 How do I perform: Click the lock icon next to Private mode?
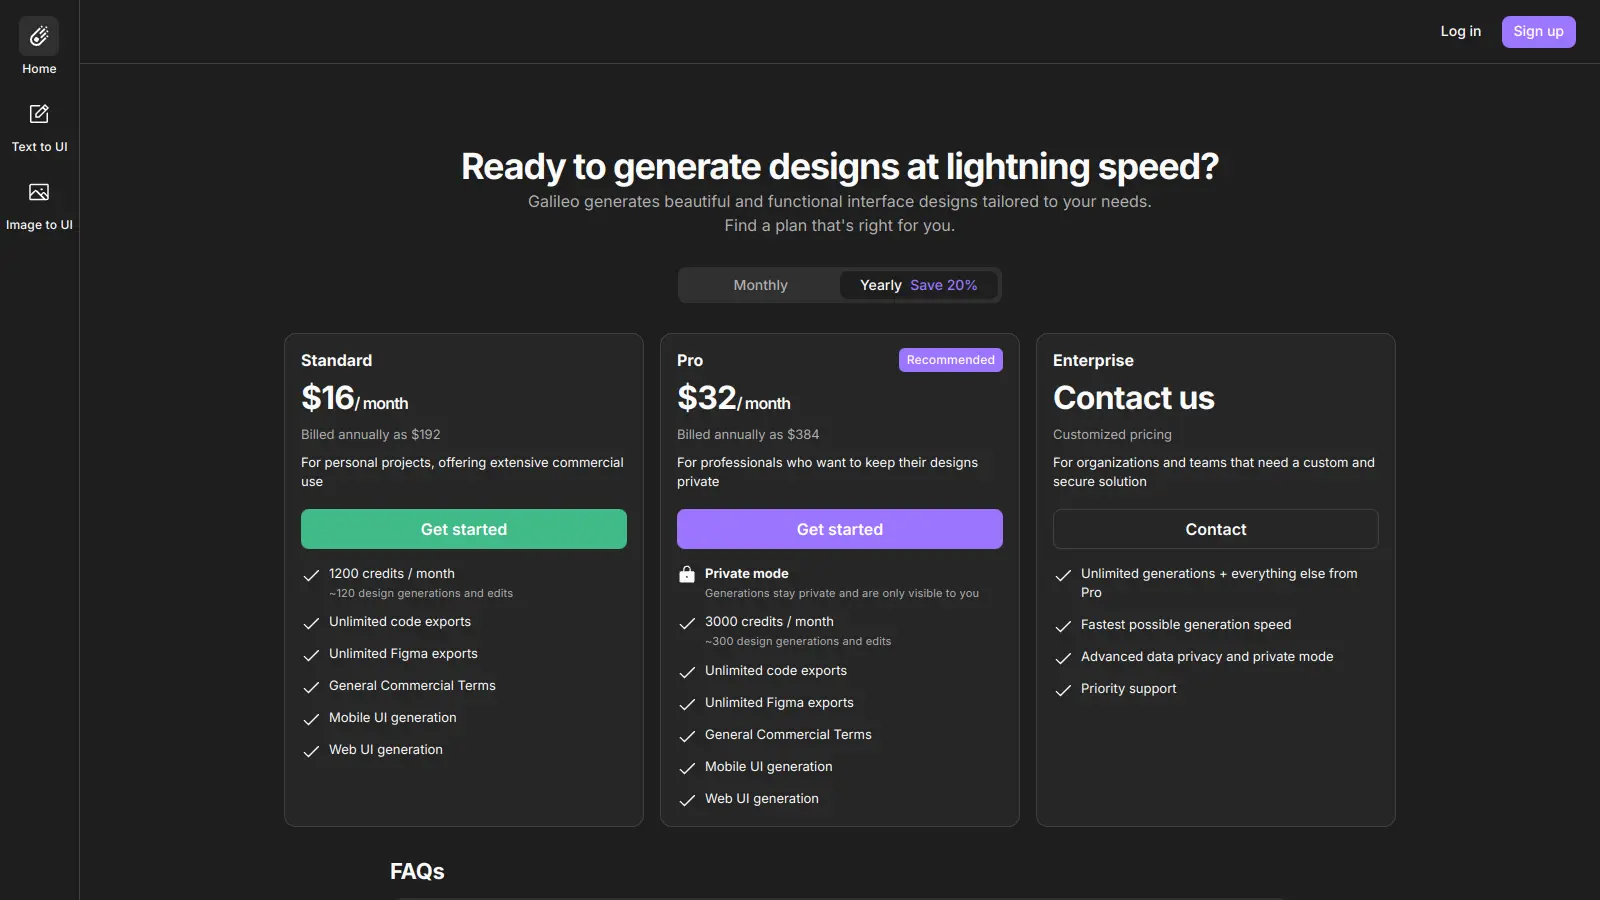click(687, 573)
